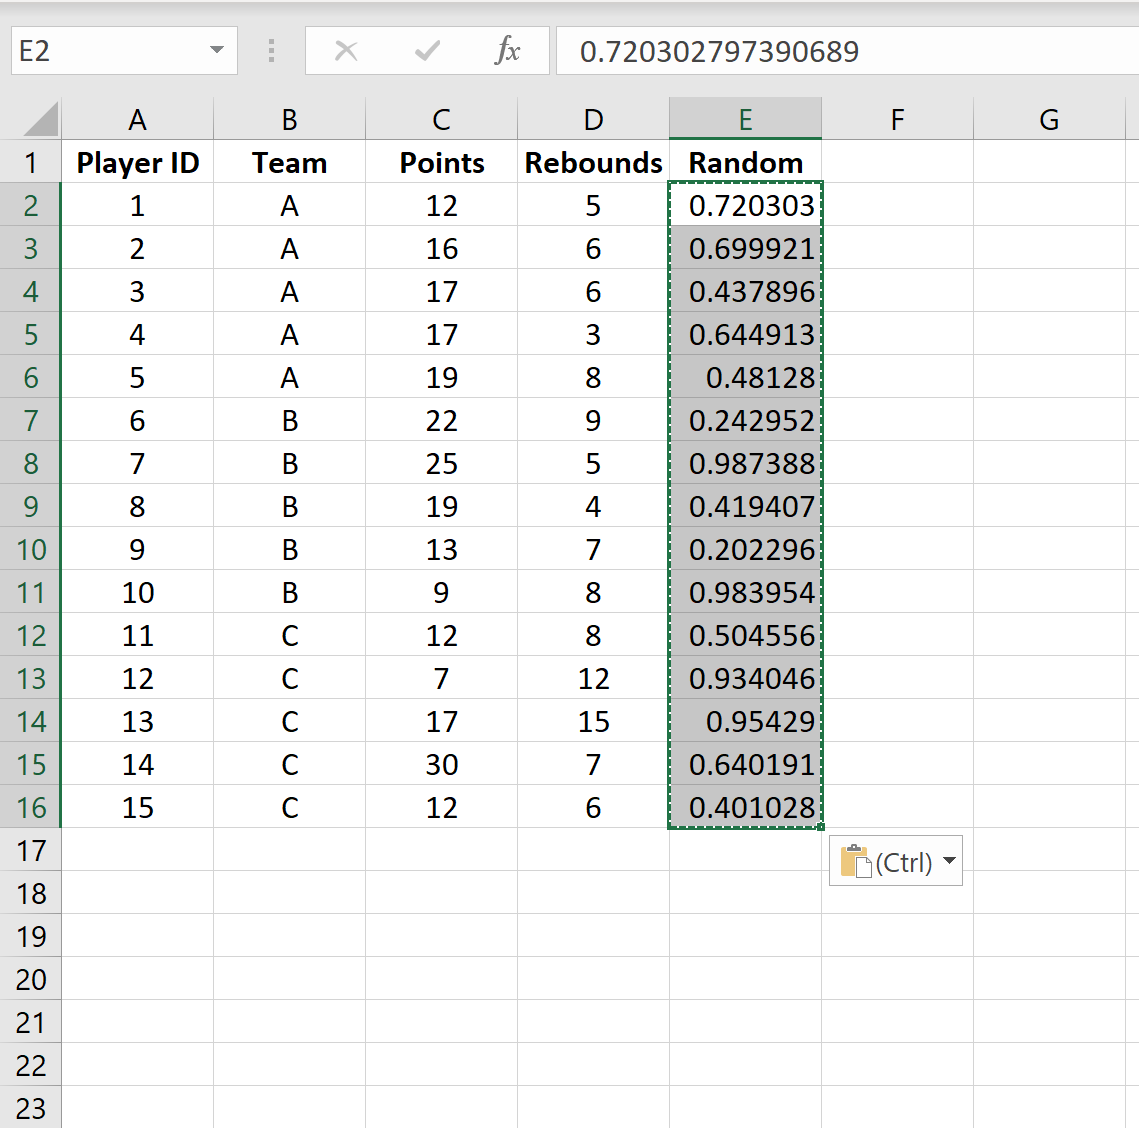Viewport: 1139px width, 1128px height.
Task: Click the Paste Options clipboard icon
Action: click(x=855, y=860)
